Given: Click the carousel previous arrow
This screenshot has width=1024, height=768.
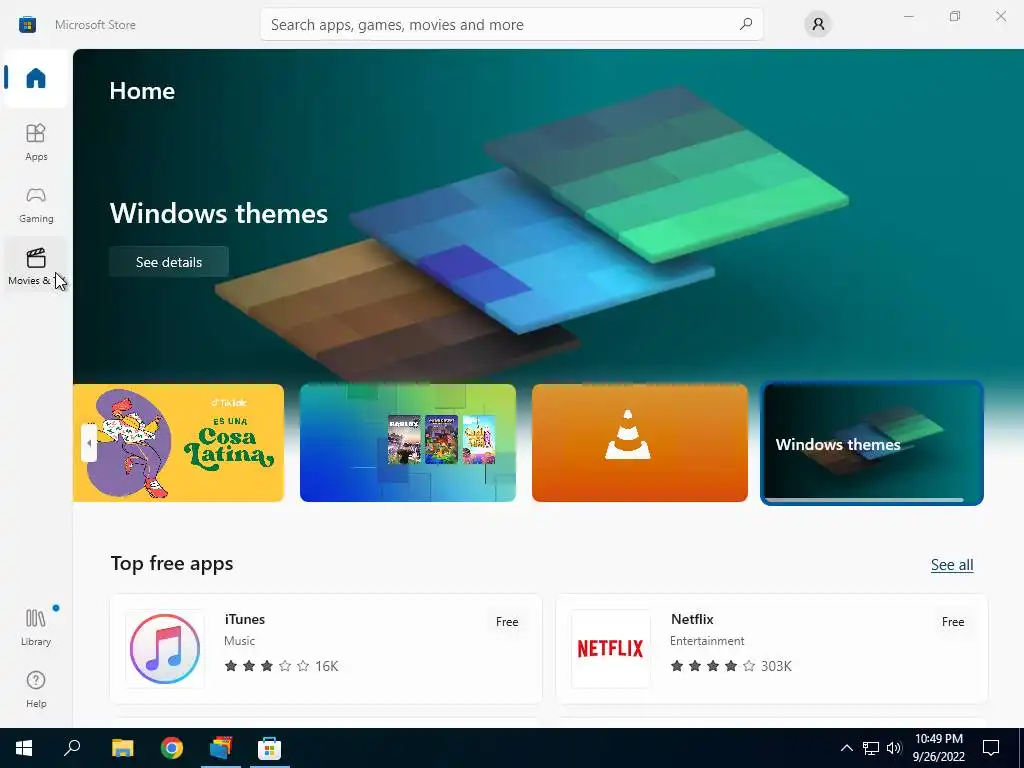Looking at the screenshot, I should [89, 443].
